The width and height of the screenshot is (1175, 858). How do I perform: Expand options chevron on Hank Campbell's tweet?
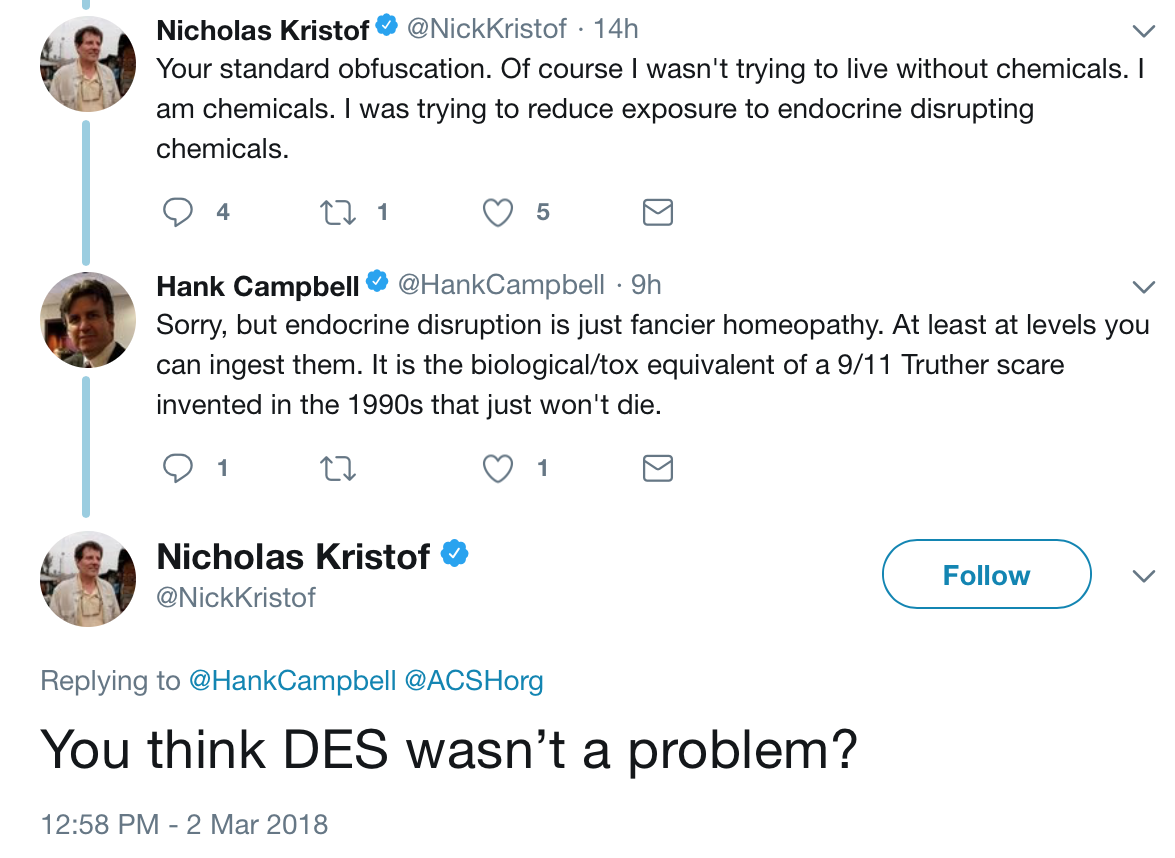coord(1142,287)
